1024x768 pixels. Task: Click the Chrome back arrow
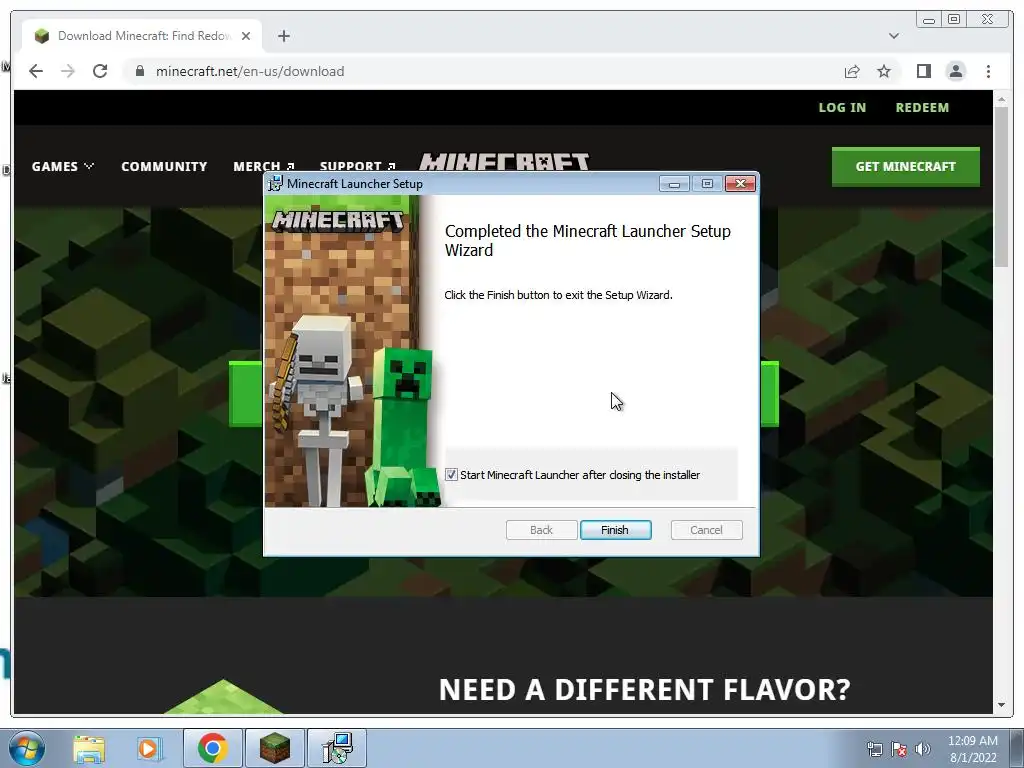click(x=36, y=71)
